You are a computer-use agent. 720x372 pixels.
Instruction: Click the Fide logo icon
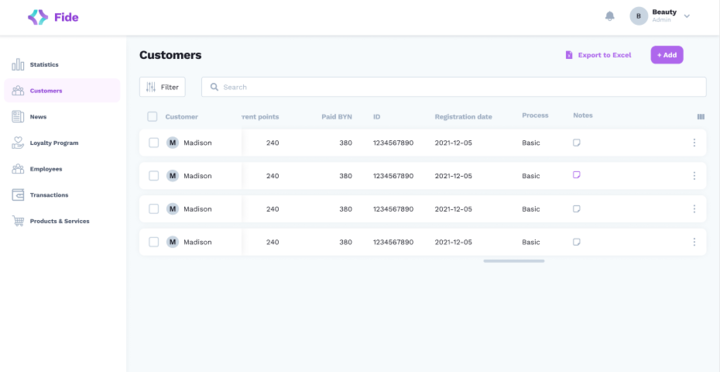[x=38, y=17]
